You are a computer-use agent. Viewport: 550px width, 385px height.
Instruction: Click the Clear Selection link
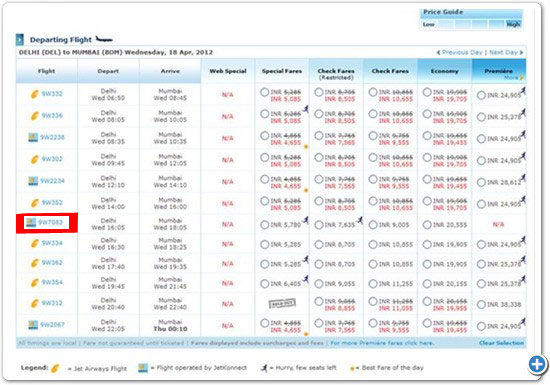(x=501, y=343)
